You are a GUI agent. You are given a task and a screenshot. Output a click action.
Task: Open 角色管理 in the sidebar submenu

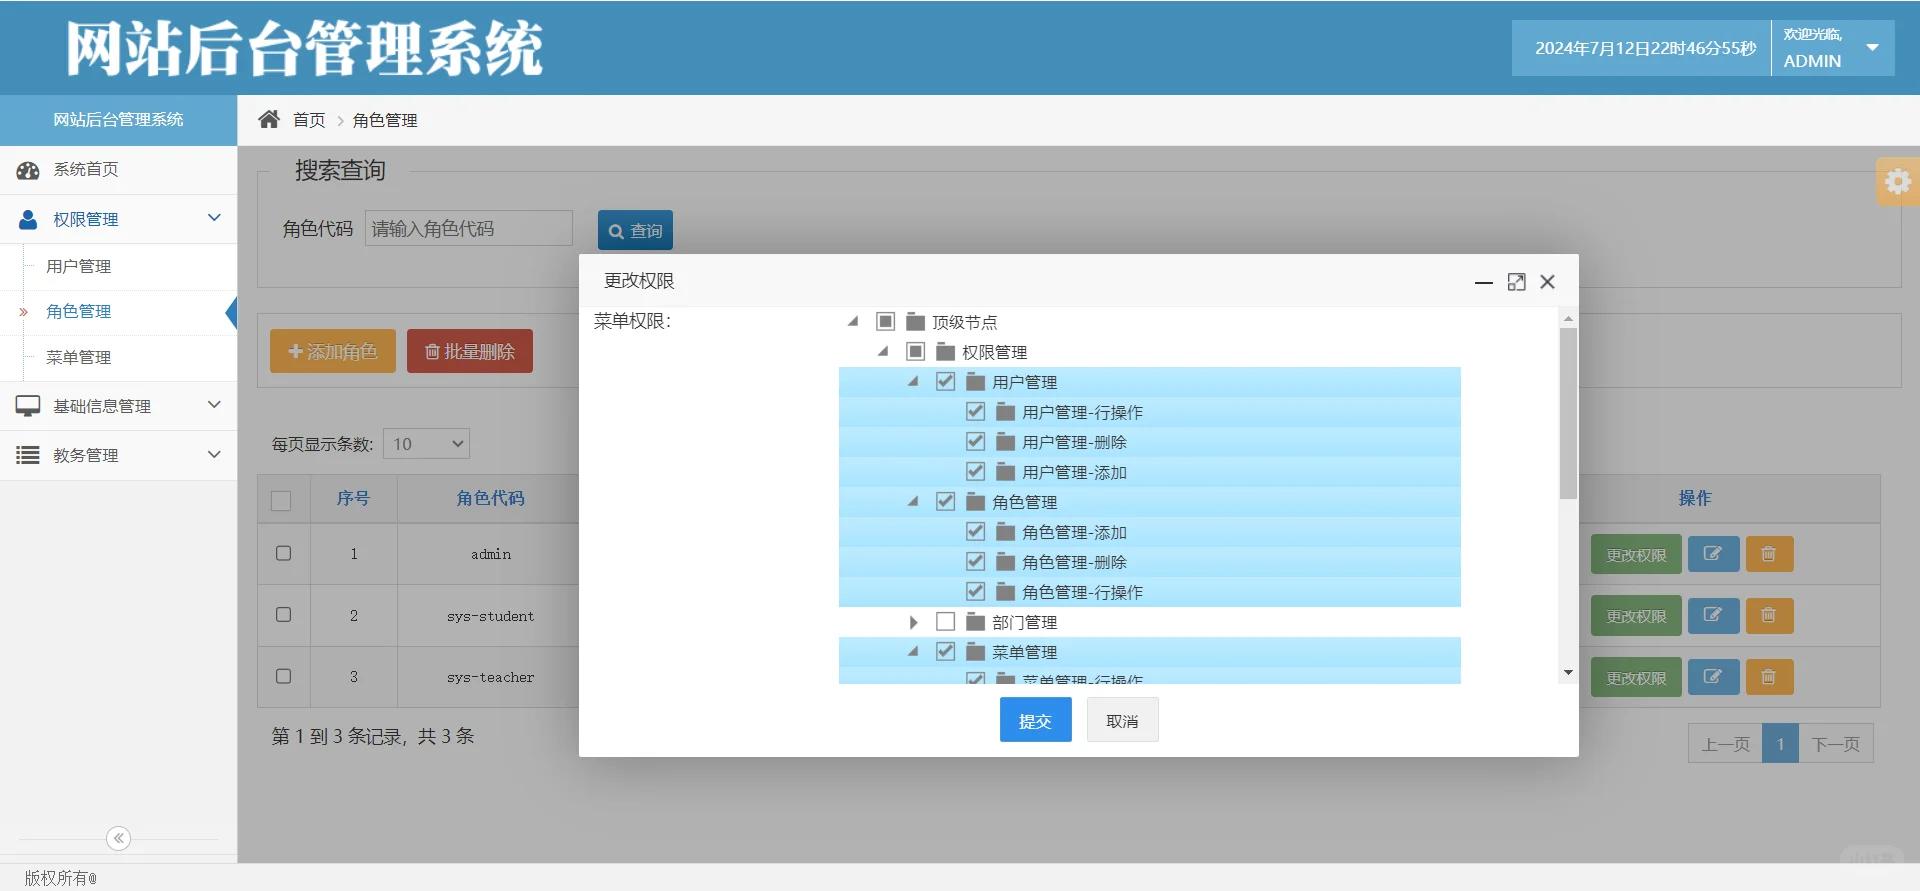coord(79,311)
